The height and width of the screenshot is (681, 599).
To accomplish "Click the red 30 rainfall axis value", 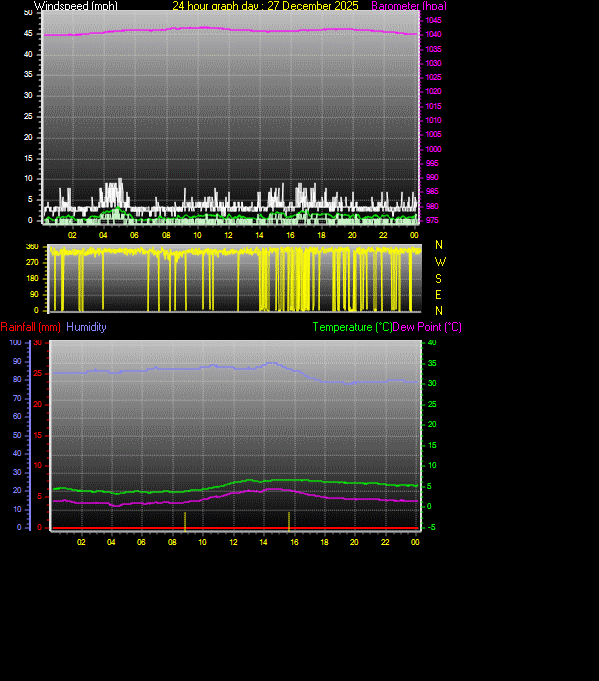I will pyautogui.click(x=38, y=343).
